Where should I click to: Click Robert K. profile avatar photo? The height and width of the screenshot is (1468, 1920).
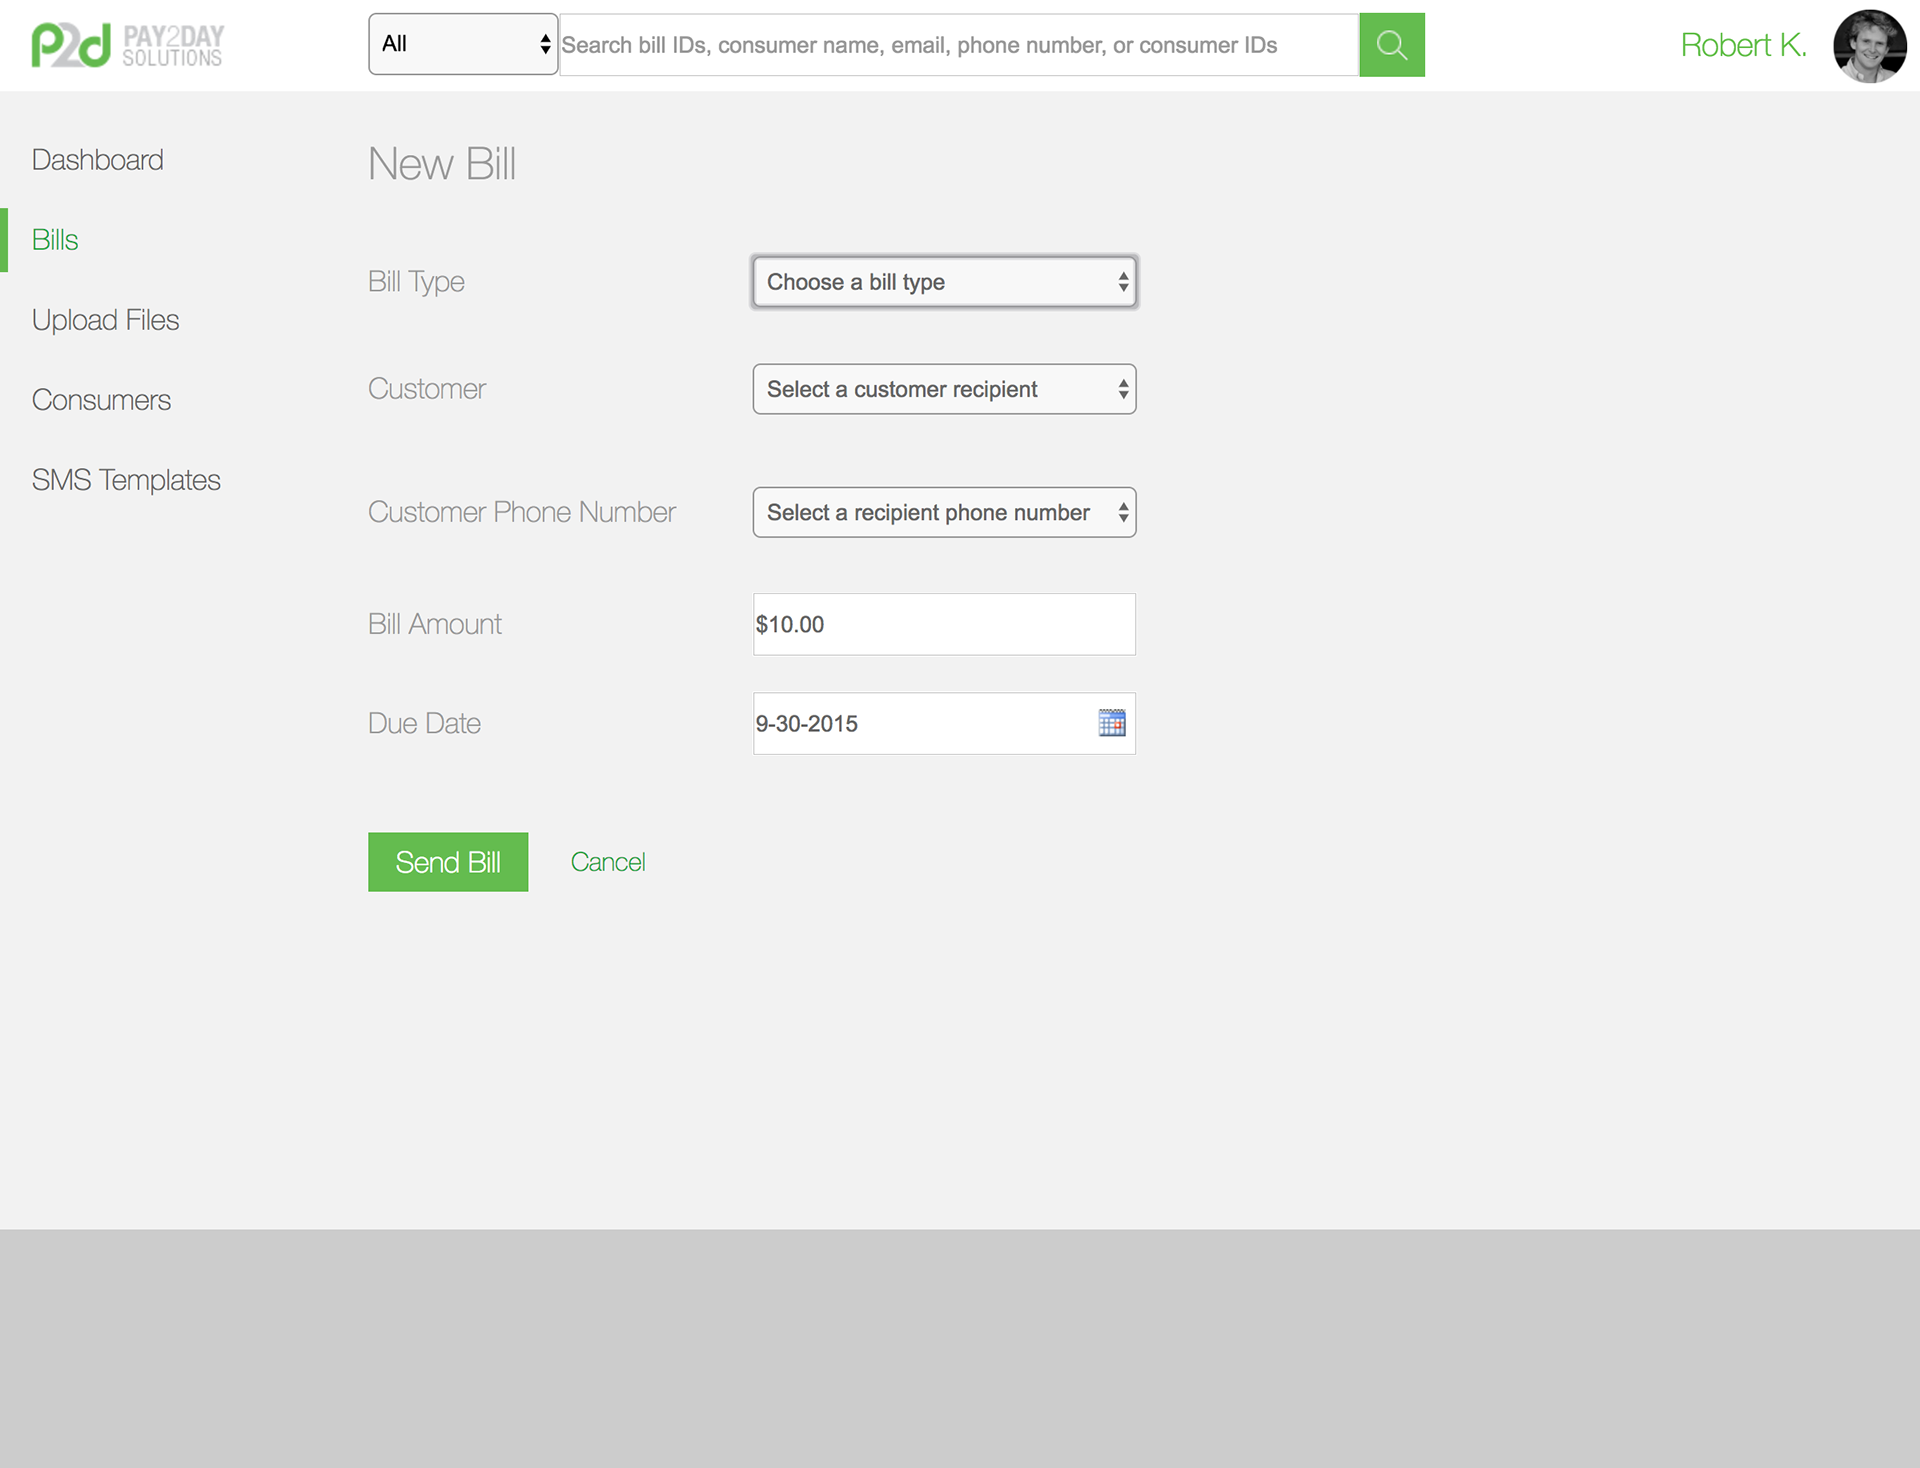[1868, 46]
